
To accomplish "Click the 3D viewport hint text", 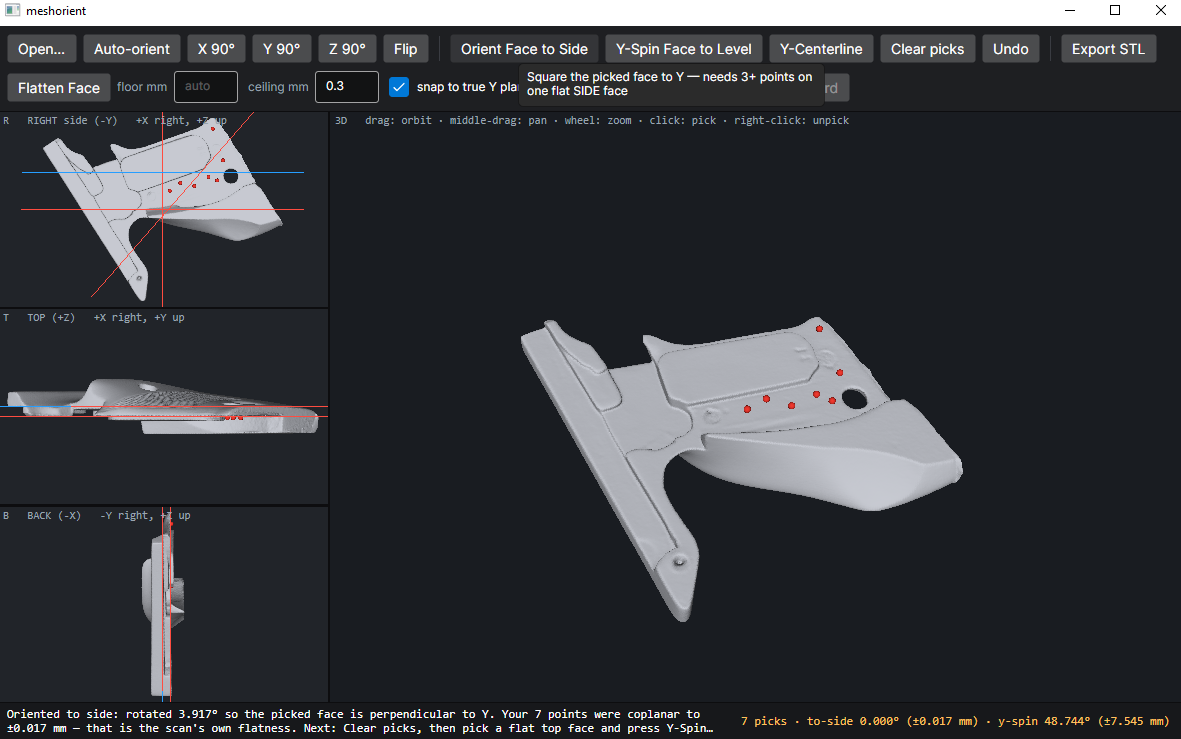I will [607, 121].
